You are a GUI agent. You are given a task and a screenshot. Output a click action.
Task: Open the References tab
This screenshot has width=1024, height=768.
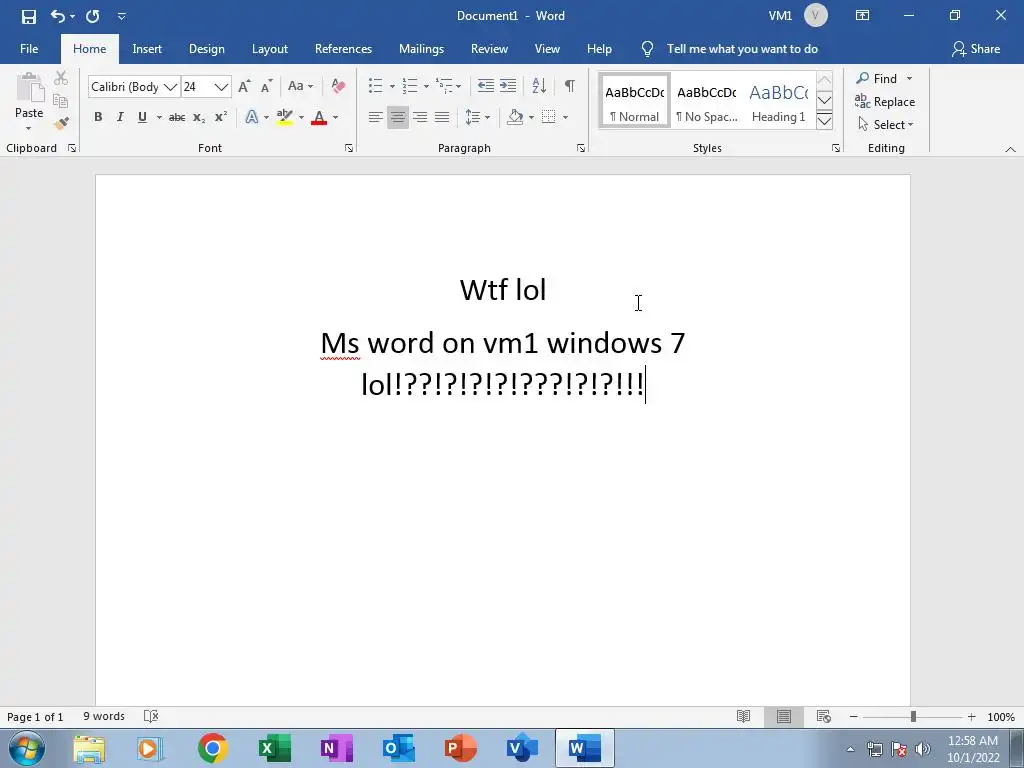point(343,49)
